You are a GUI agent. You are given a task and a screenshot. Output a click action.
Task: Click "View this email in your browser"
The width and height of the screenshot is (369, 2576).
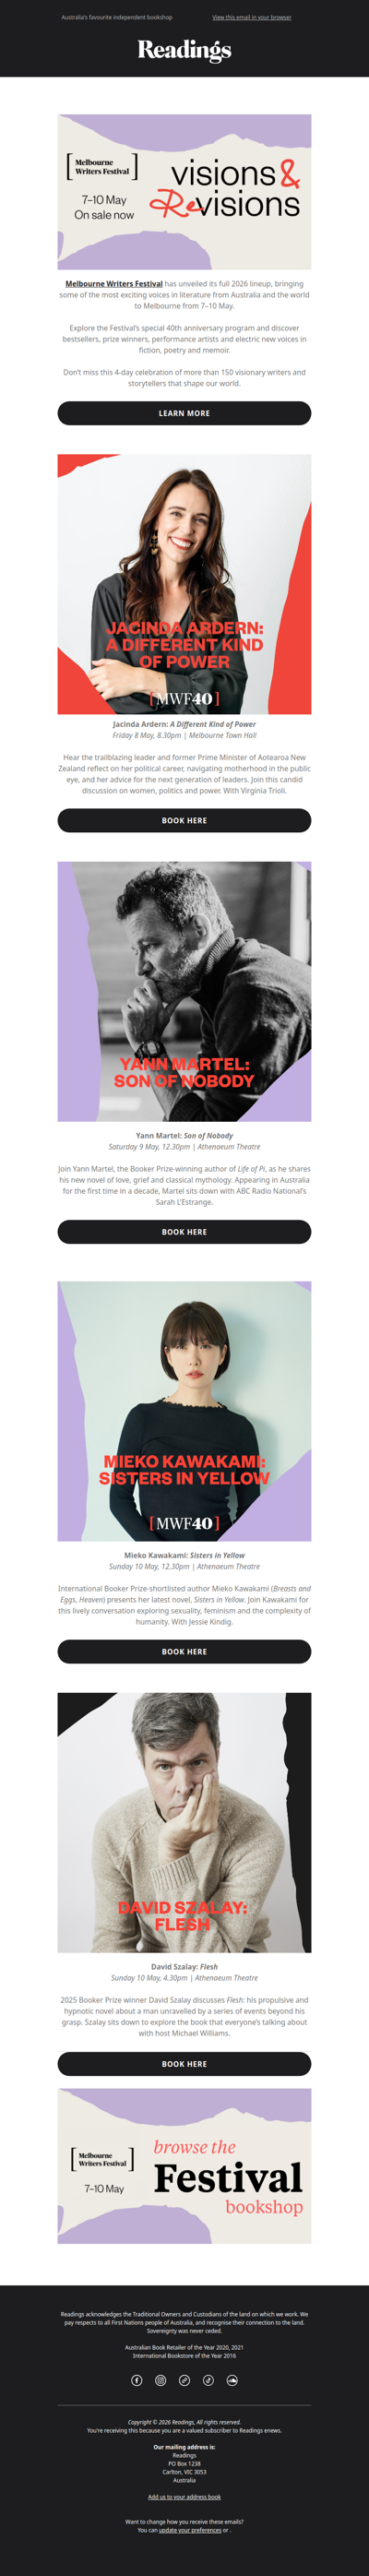(x=252, y=17)
